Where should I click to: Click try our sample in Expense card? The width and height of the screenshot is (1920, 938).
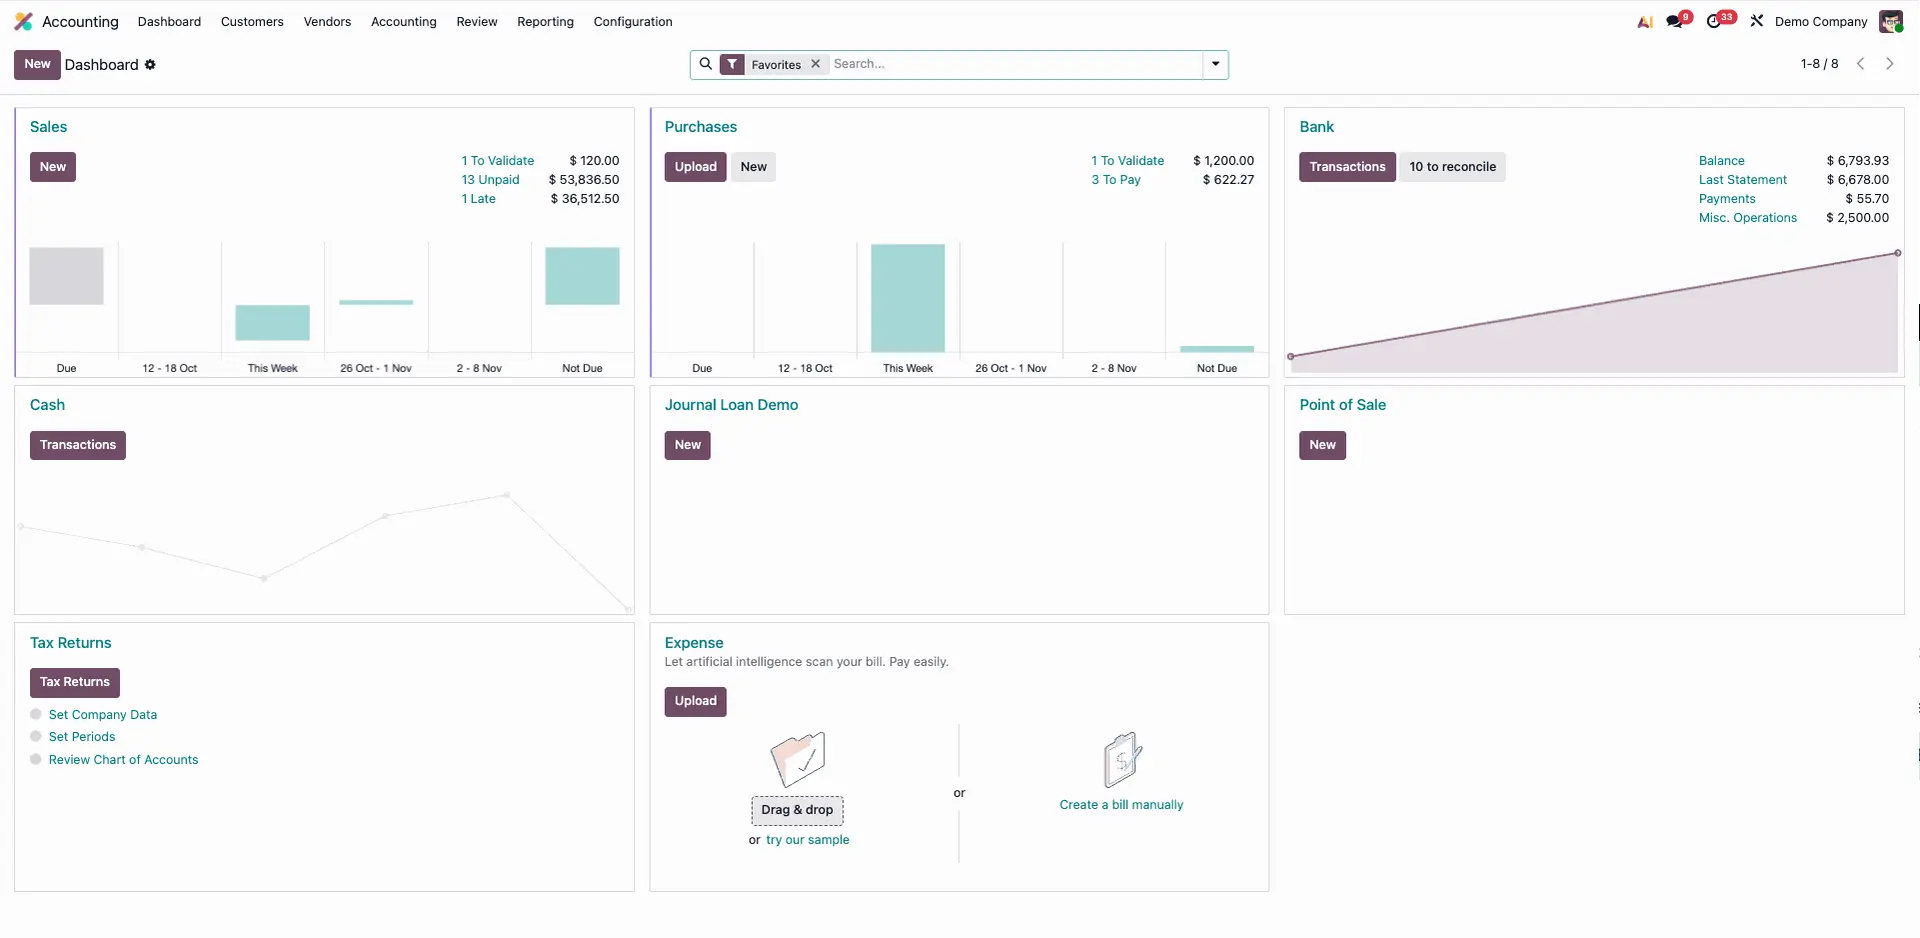tap(807, 840)
